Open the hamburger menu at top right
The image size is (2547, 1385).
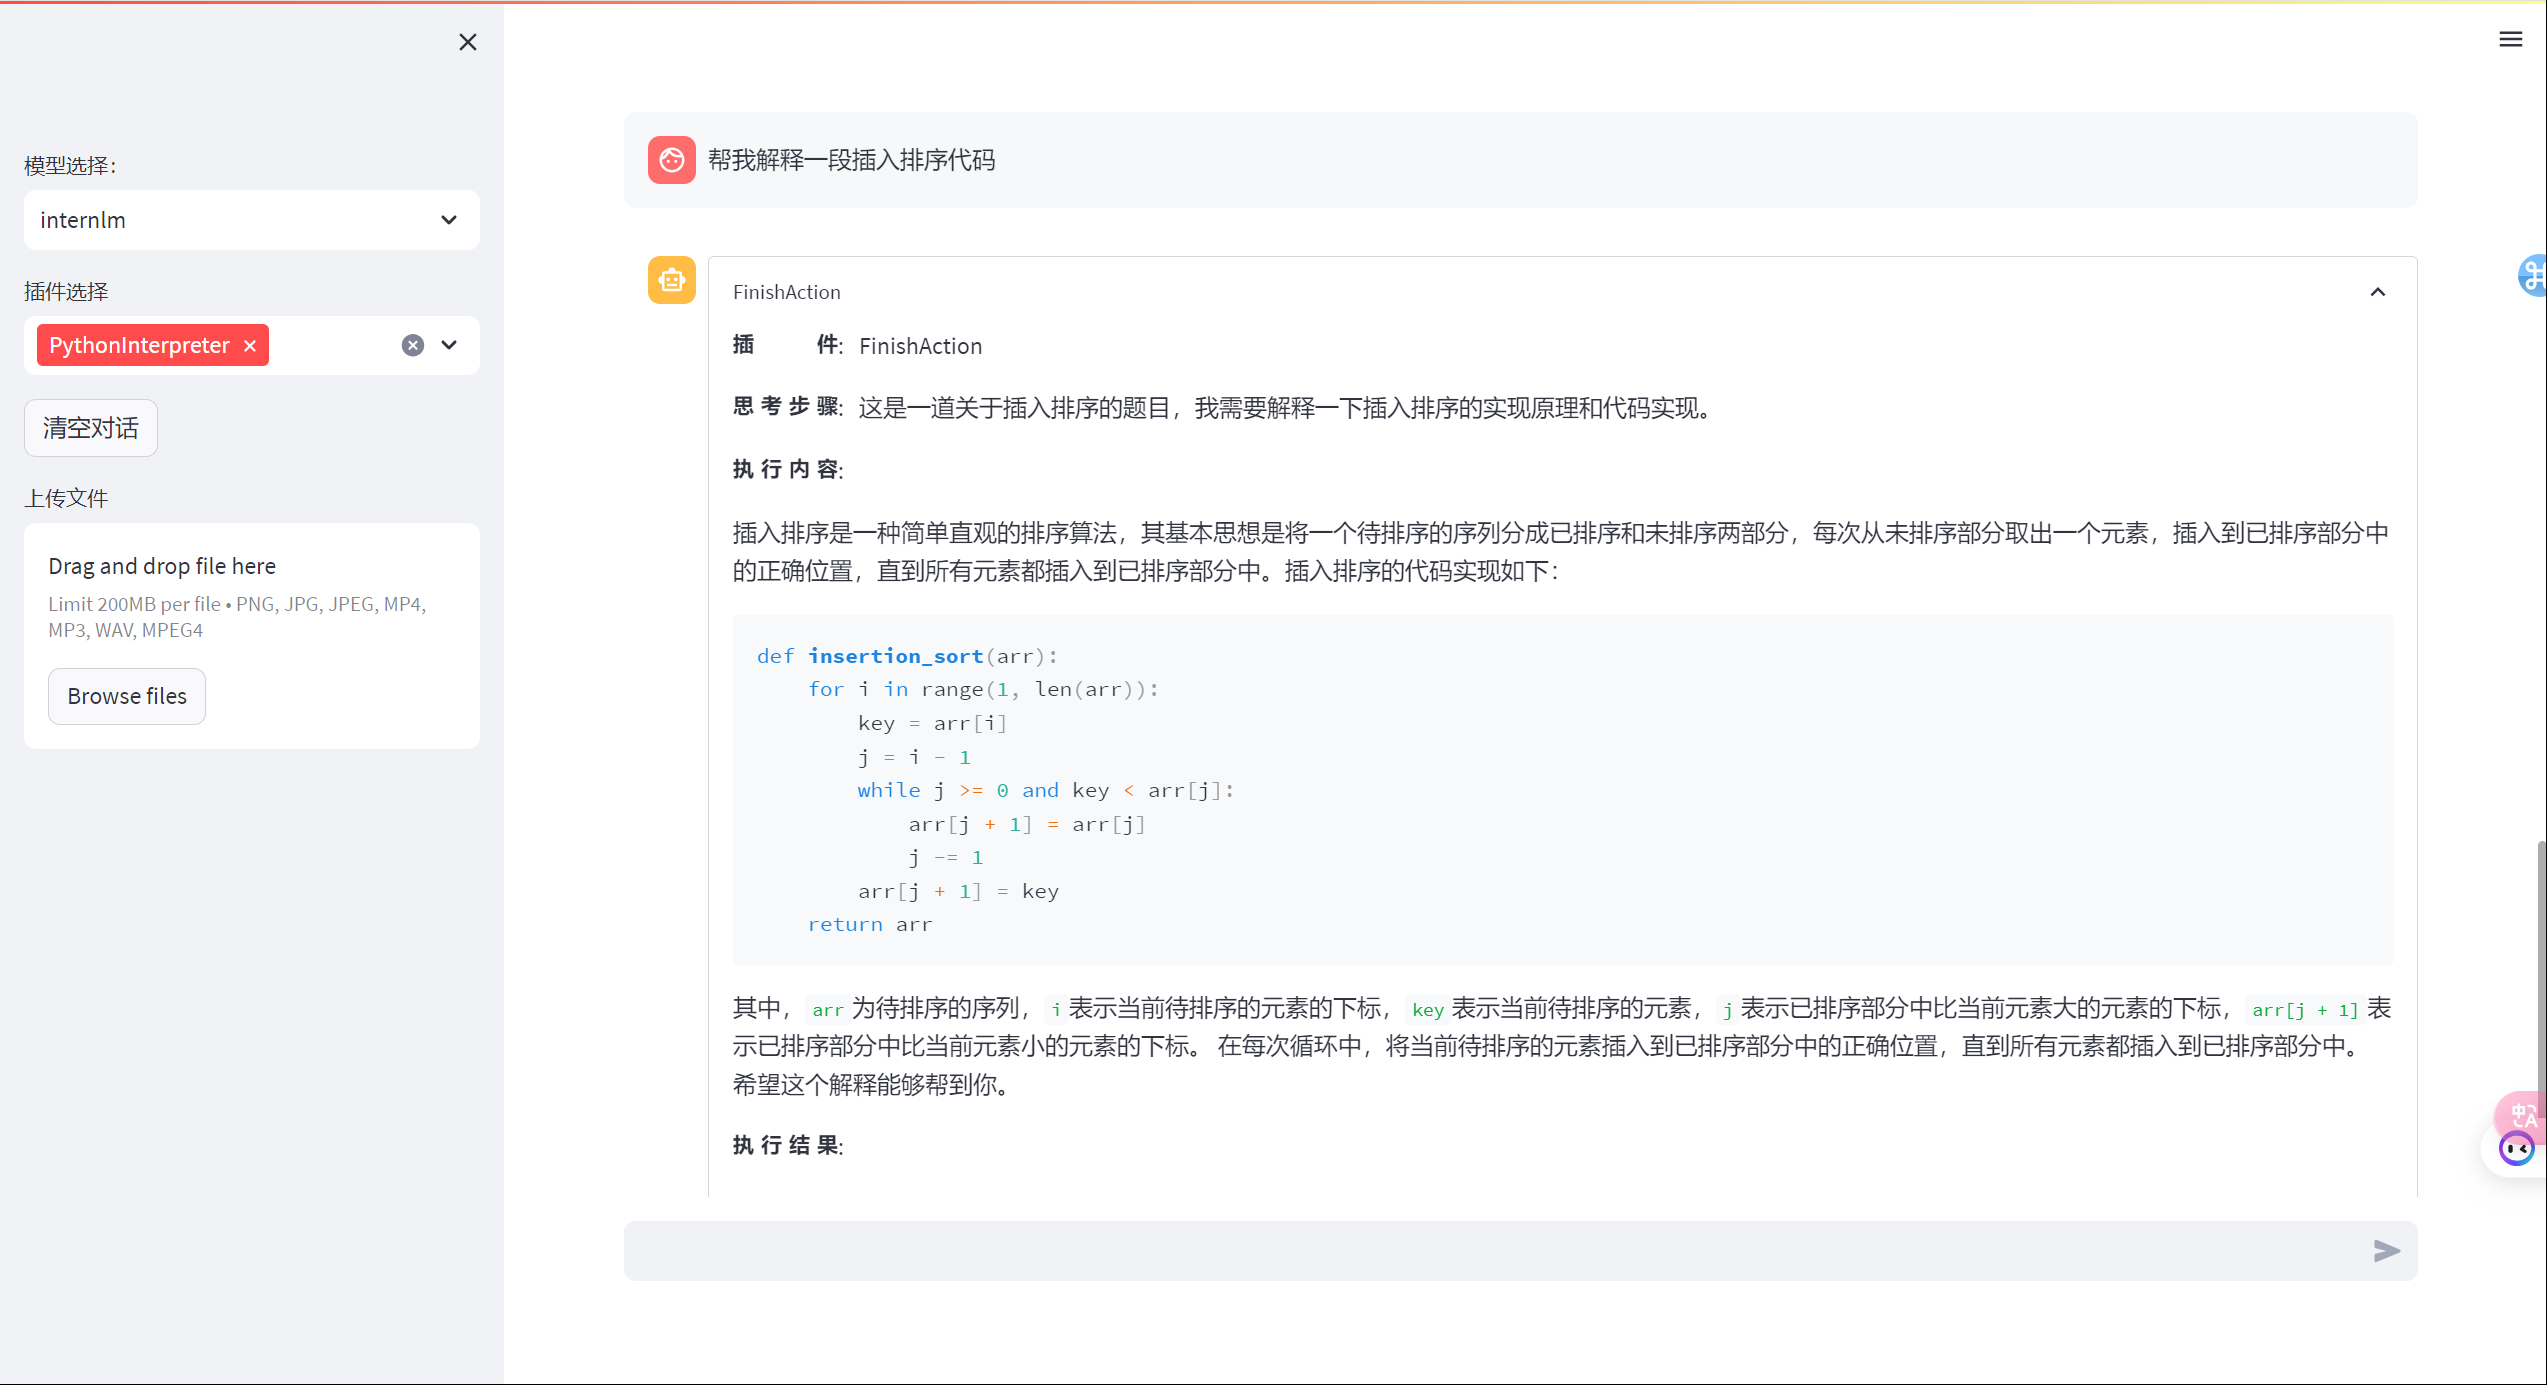pos(2510,40)
